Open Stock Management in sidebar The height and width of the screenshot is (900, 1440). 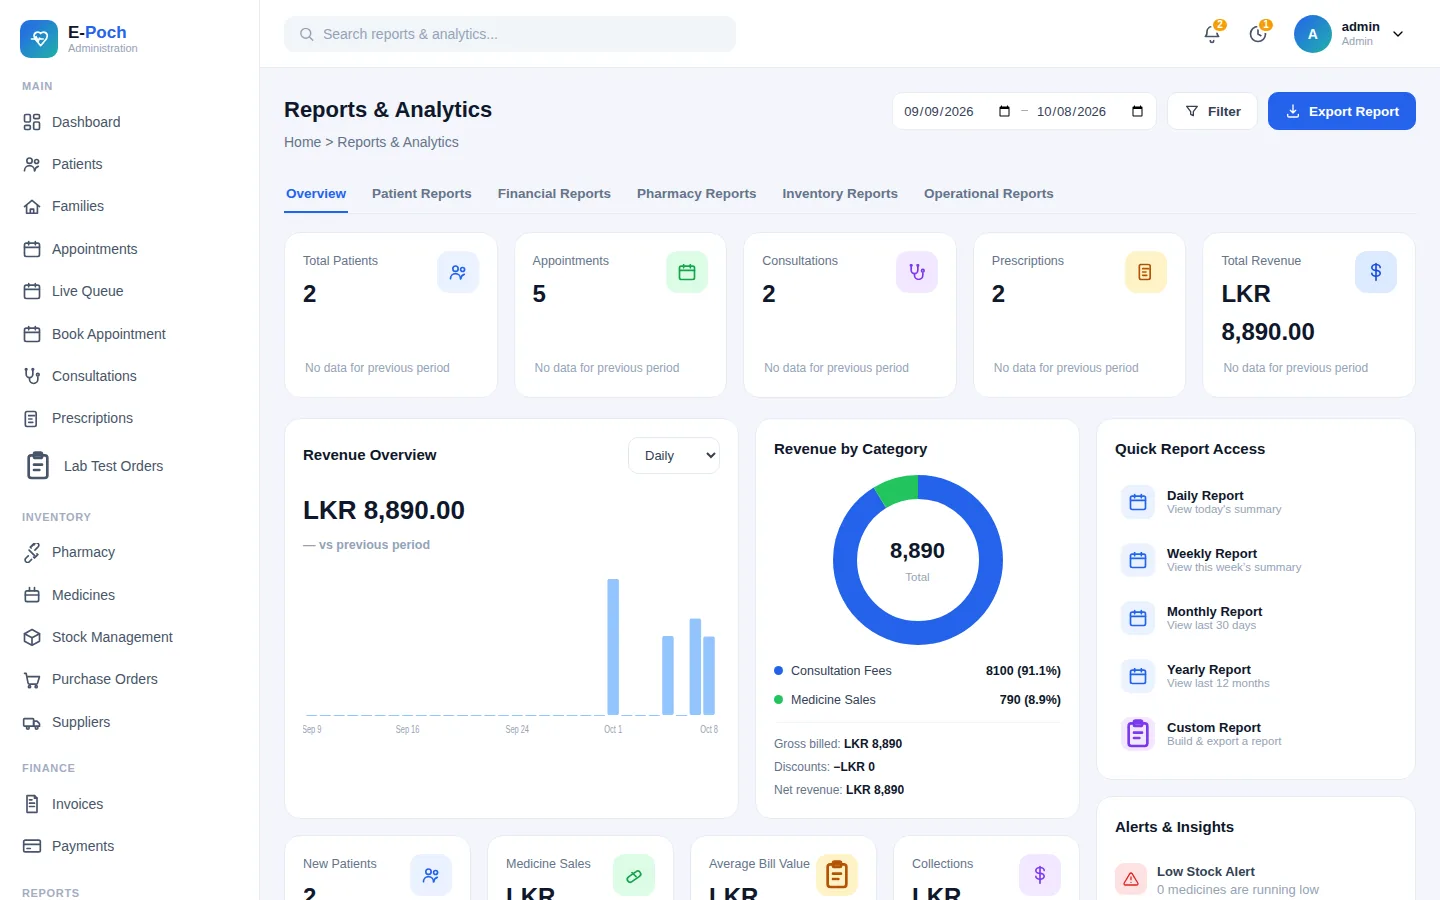pyautogui.click(x=130, y=637)
